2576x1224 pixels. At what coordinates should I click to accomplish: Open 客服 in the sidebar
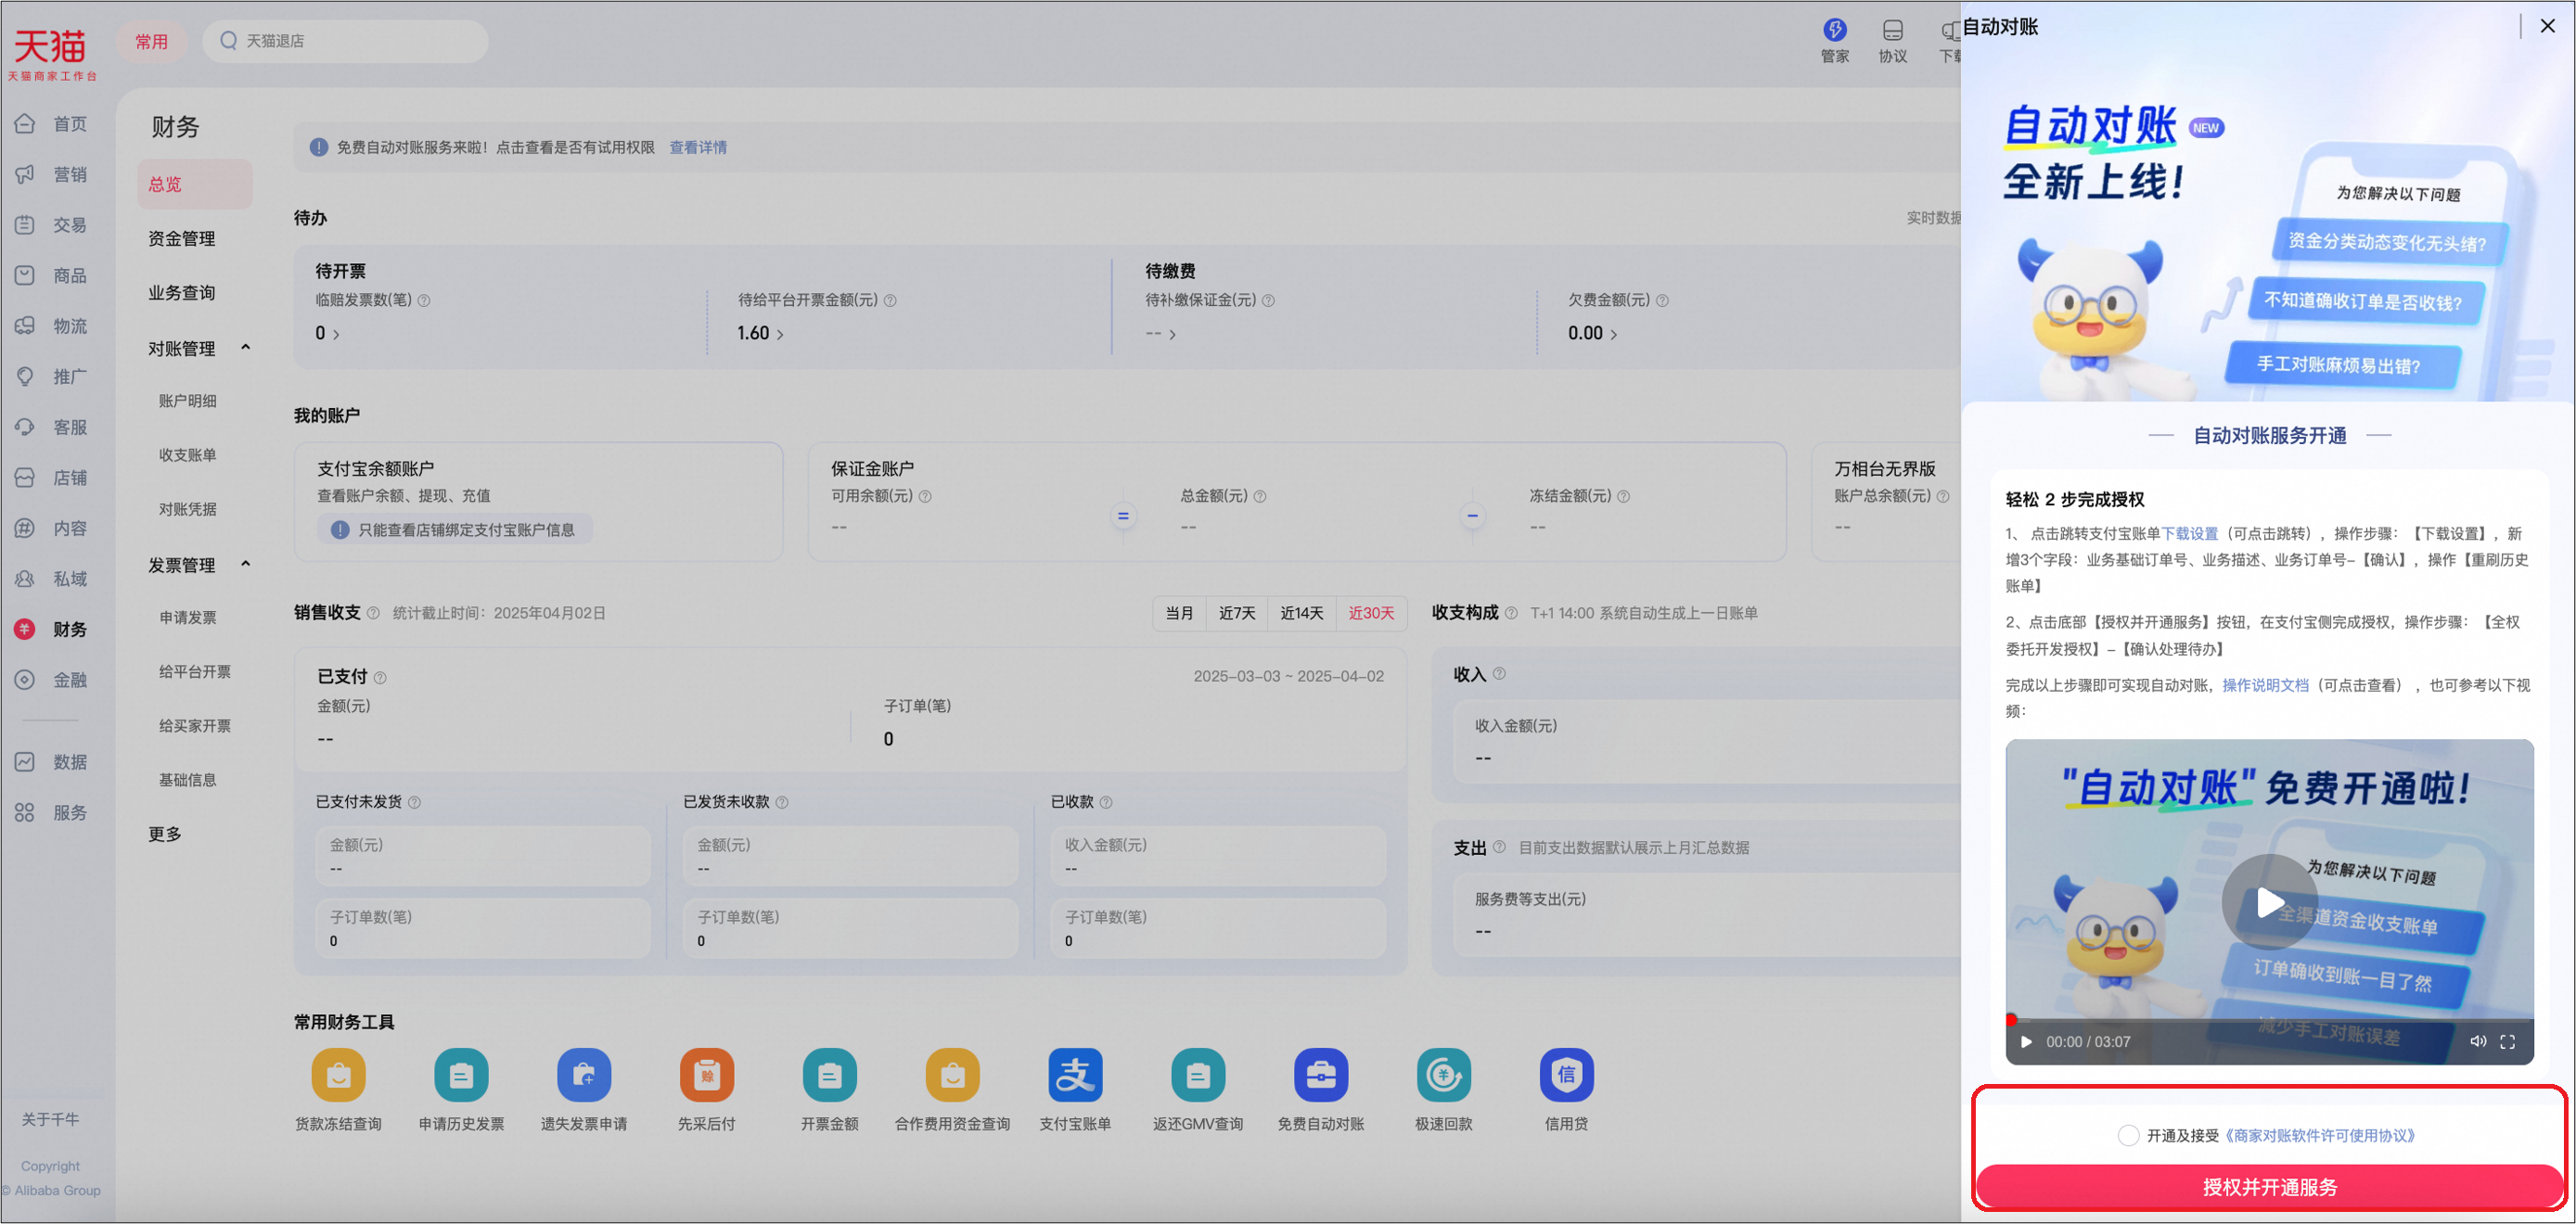click(51, 427)
